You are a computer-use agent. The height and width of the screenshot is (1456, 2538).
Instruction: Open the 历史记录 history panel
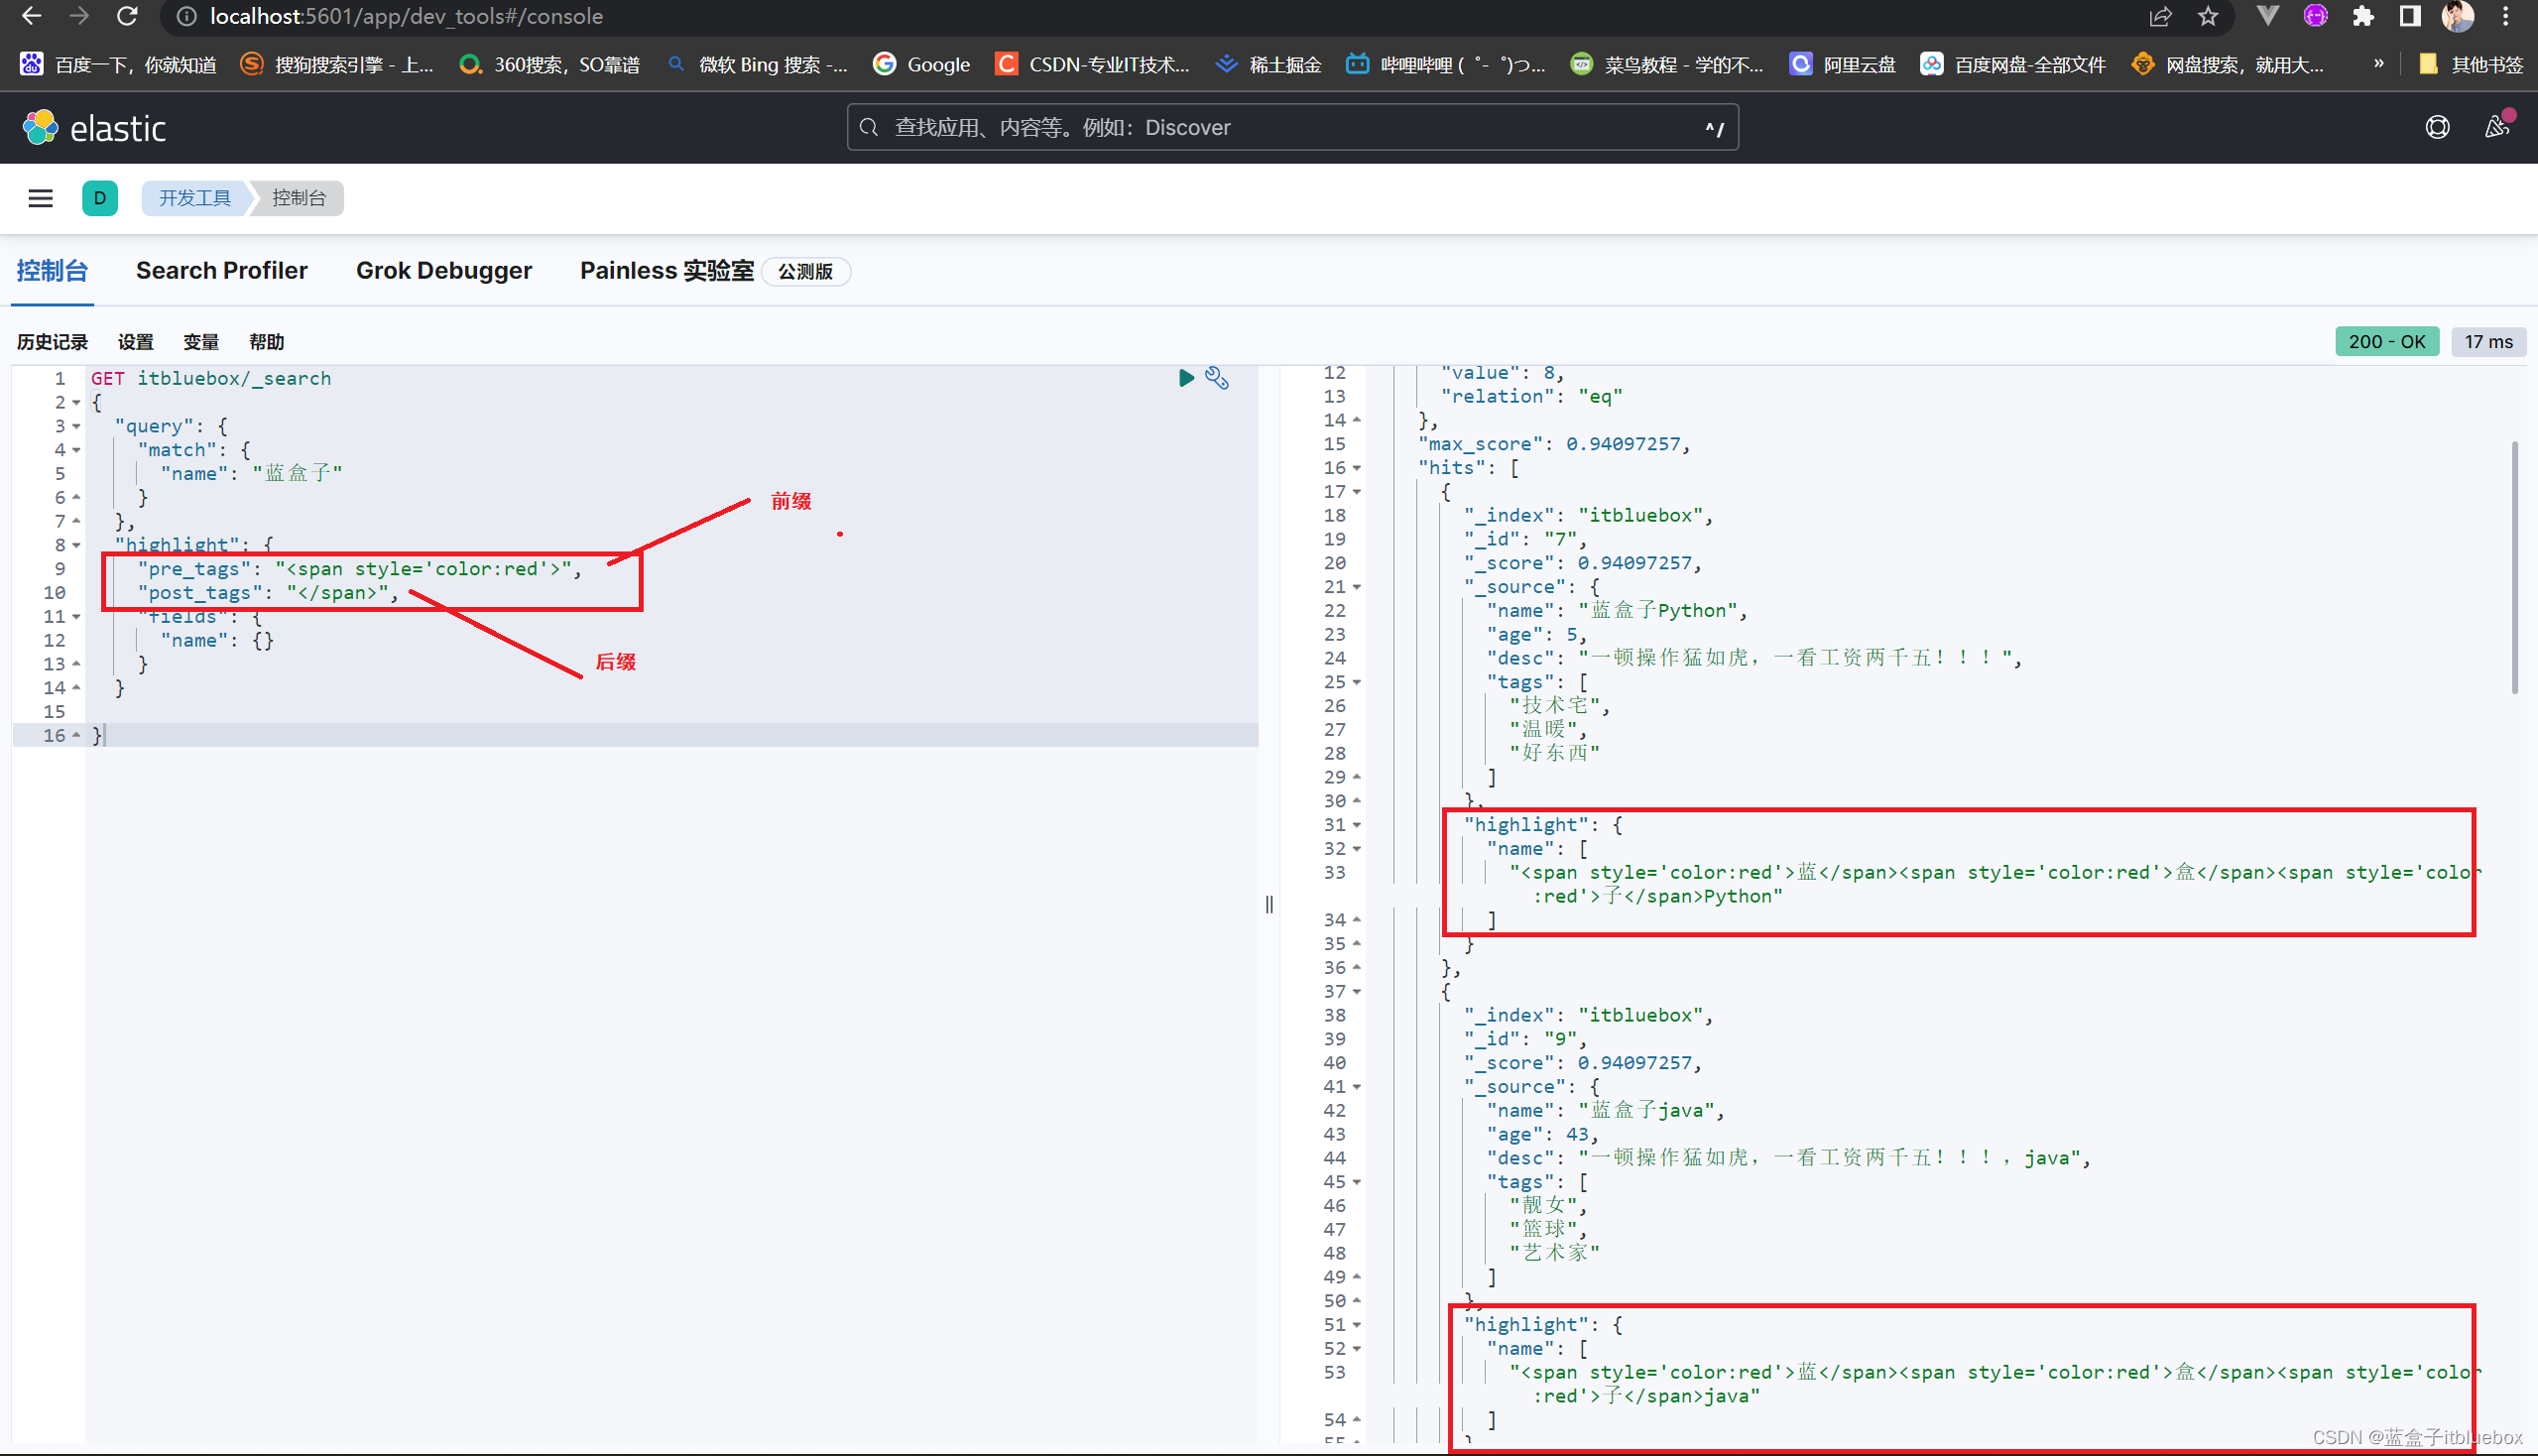coord(52,342)
